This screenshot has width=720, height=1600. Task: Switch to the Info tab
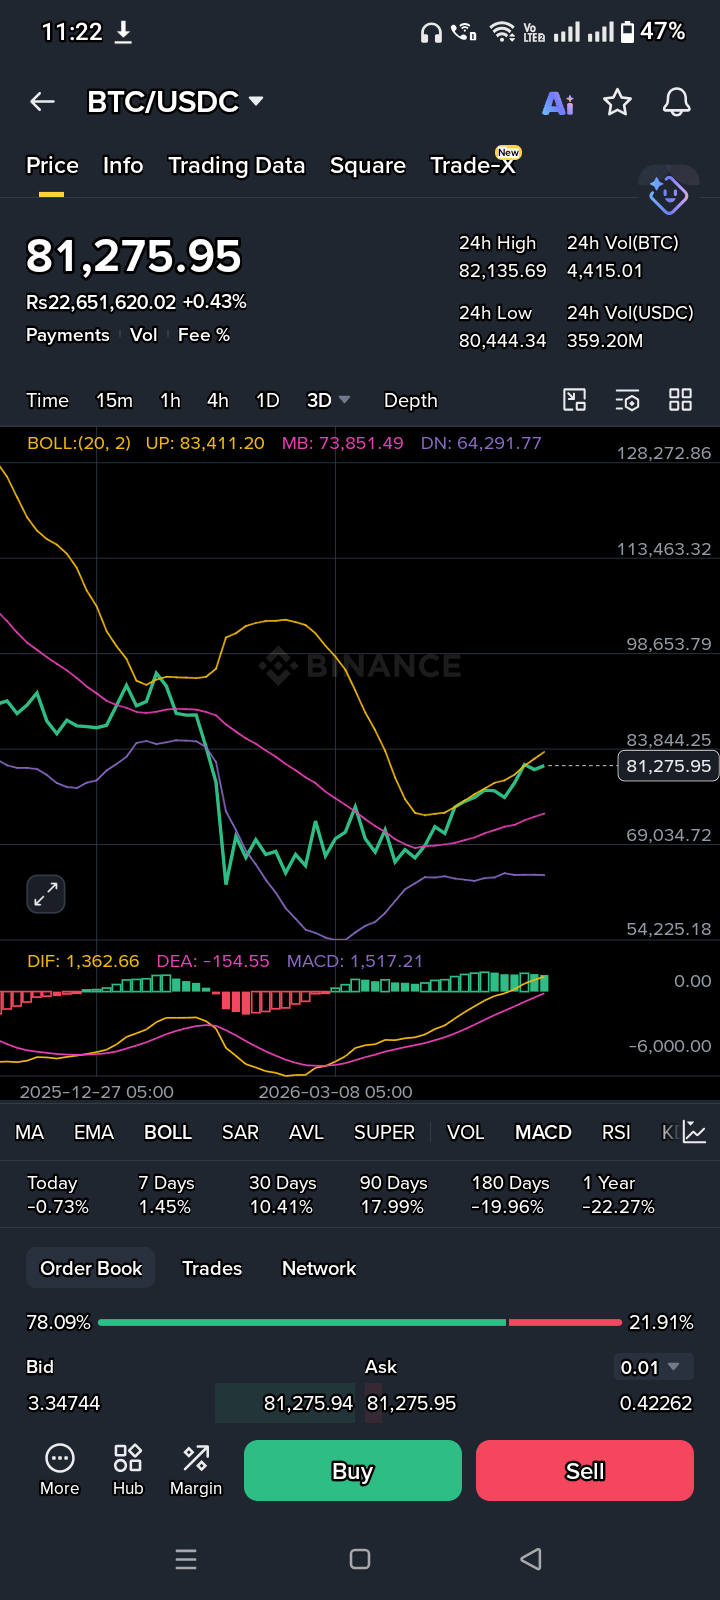[123, 166]
